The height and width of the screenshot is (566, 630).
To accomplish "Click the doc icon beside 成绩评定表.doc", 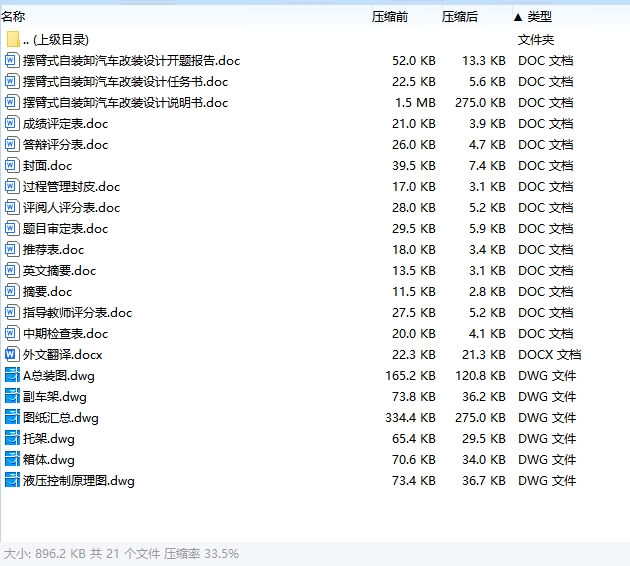I will click(x=12, y=123).
